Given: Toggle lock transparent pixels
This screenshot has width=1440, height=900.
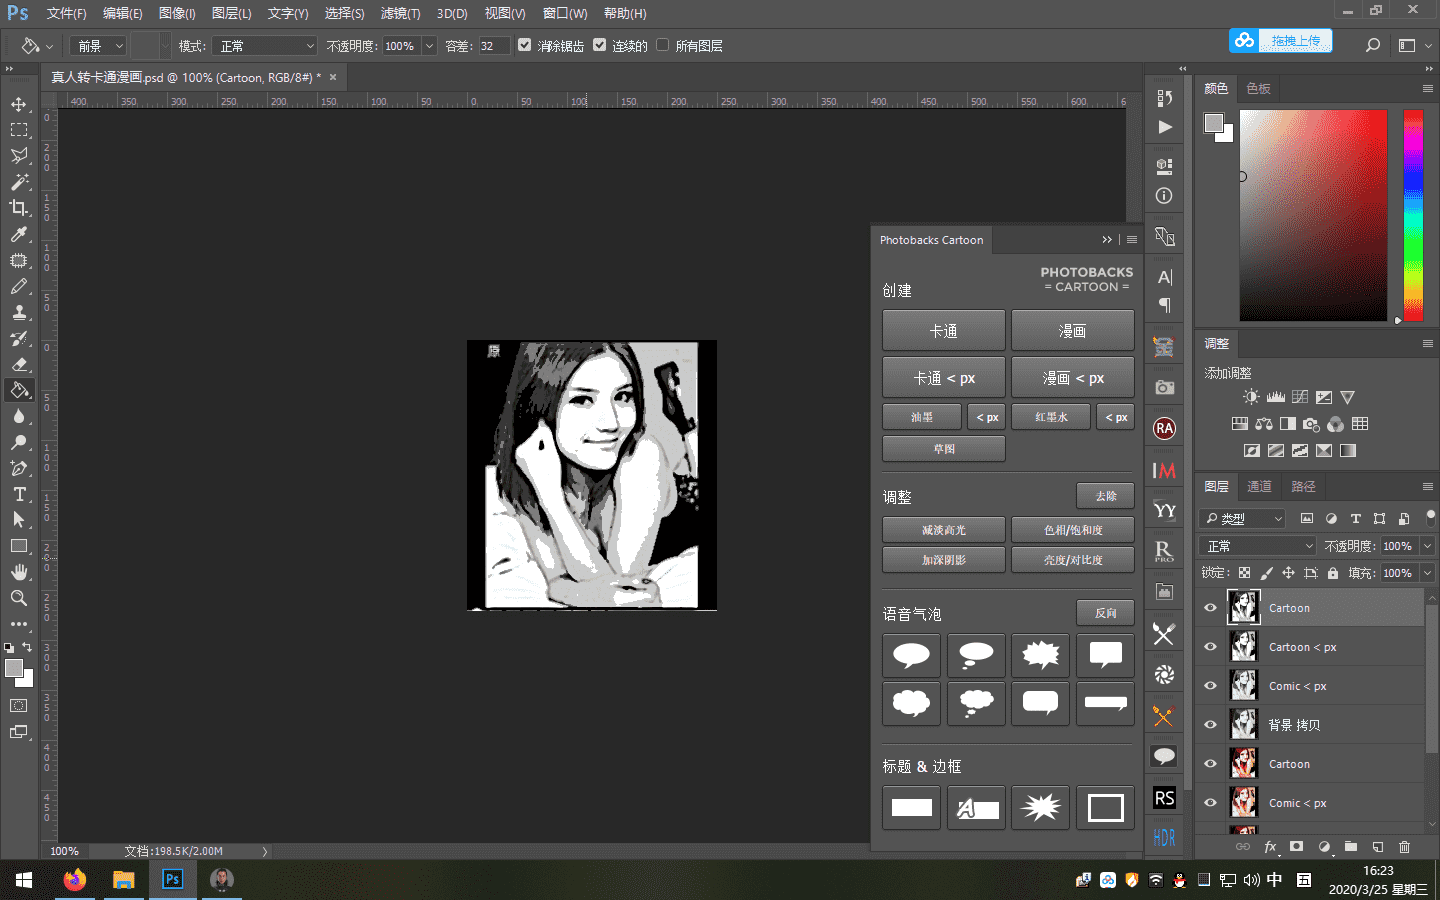Looking at the screenshot, I should (x=1244, y=573).
